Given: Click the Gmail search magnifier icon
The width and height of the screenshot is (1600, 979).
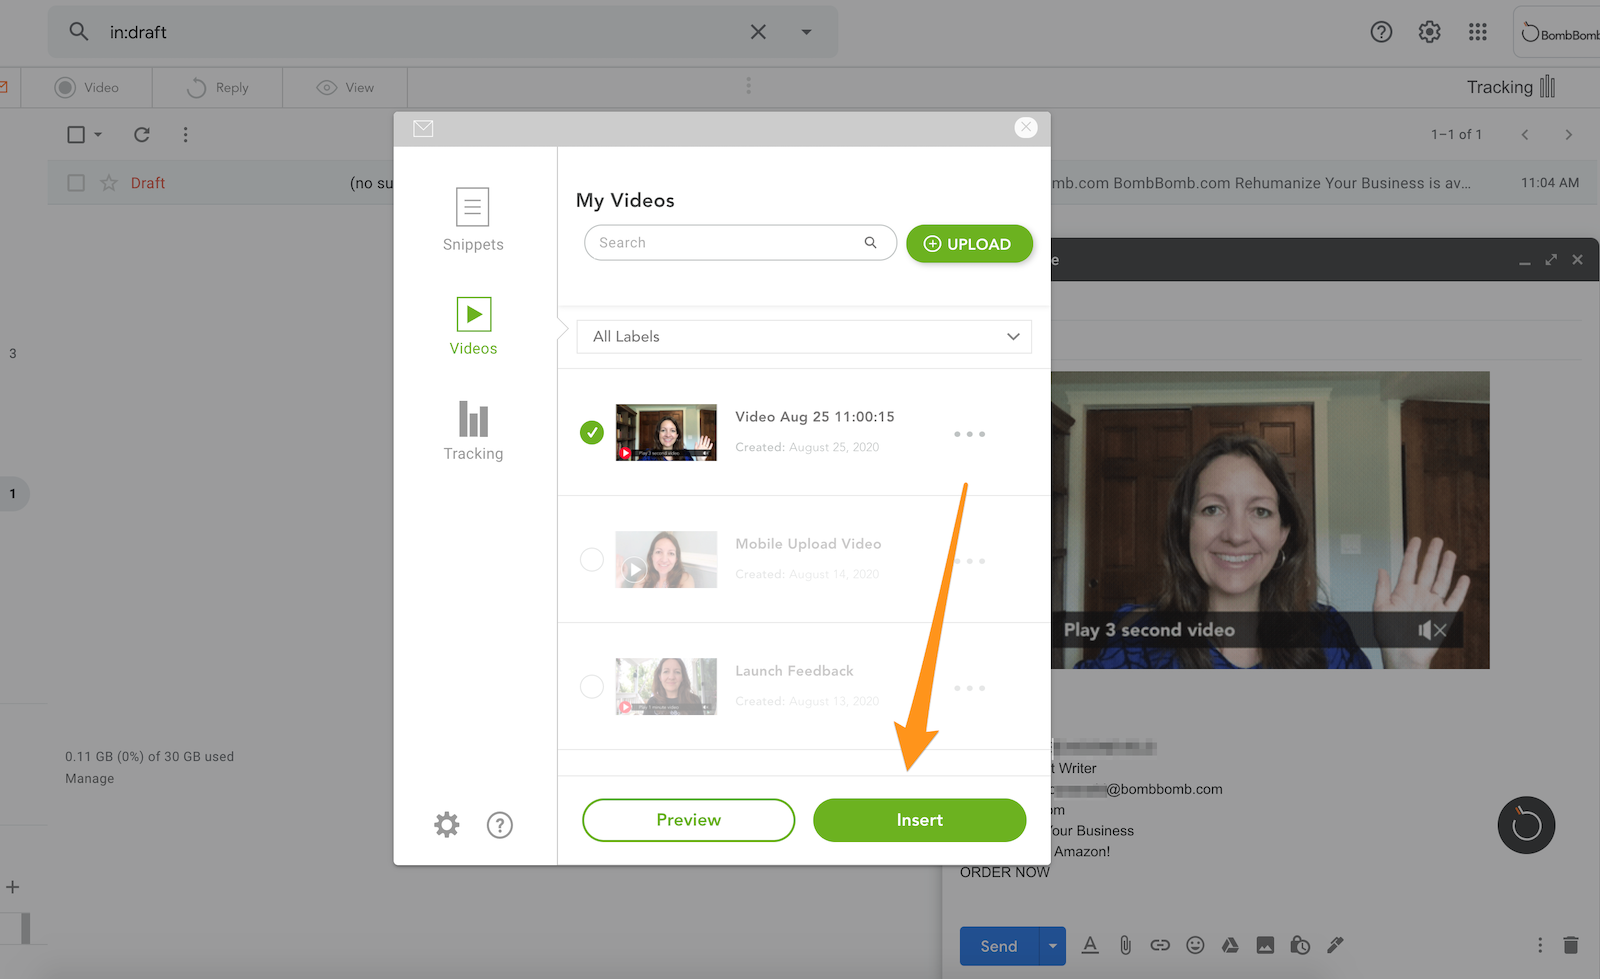Looking at the screenshot, I should click(79, 32).
